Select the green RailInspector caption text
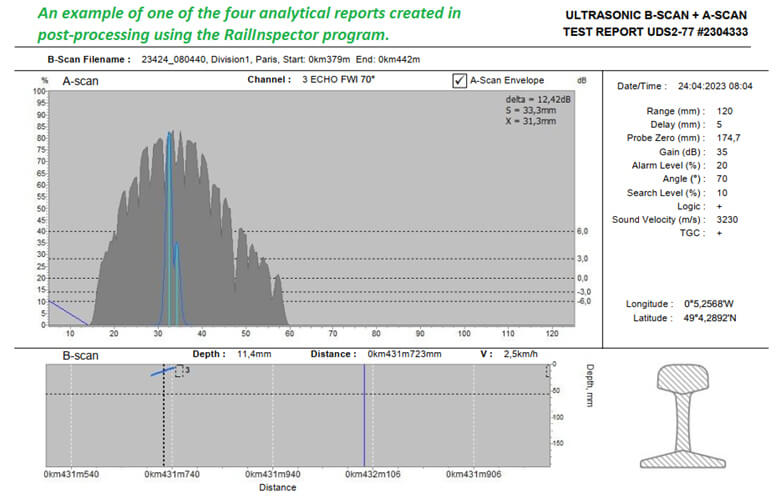This screenshot has height=504, width=776. pos(249,23)
